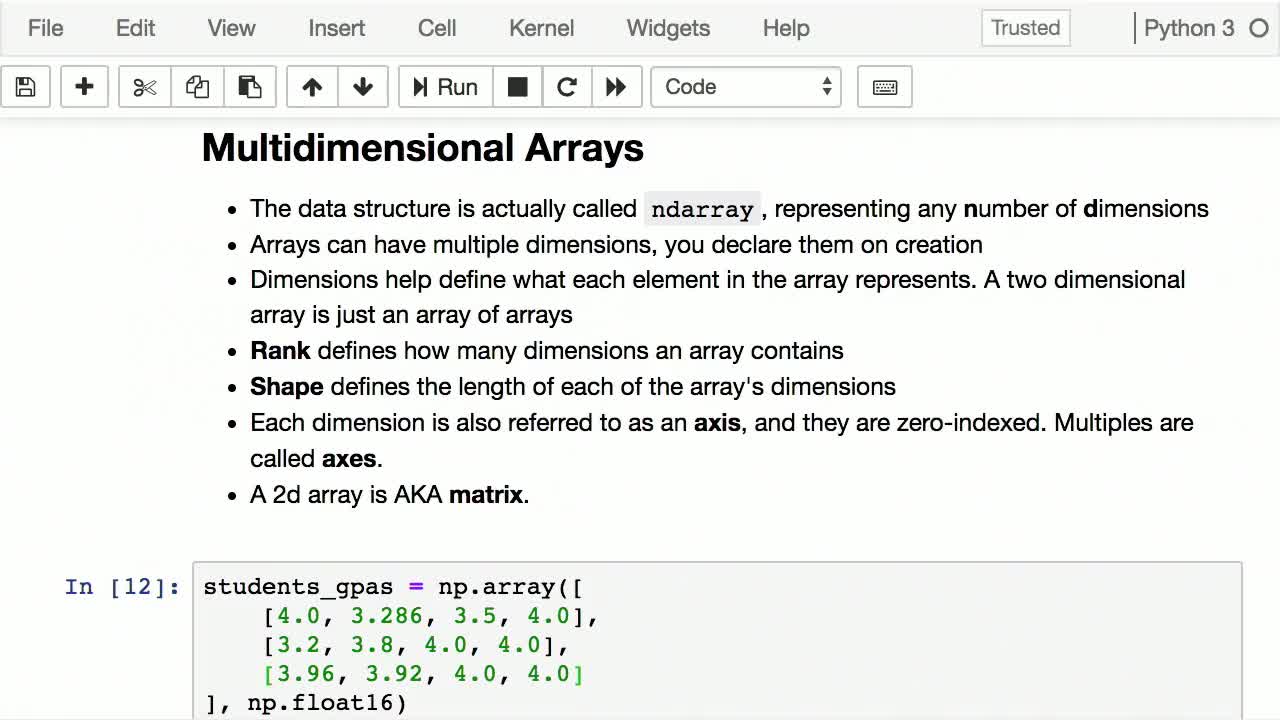Open the cell type dropdown showing Code
The height and width of the screenshot is (720, 1280).
pos(735,87)
